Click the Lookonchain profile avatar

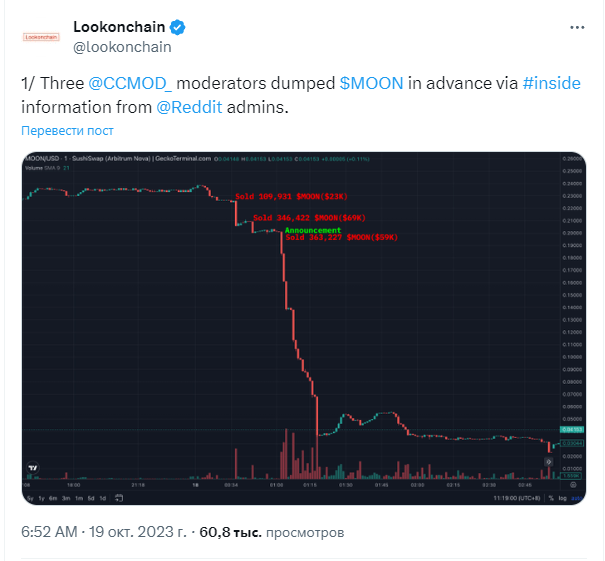(x=41, y=37)
